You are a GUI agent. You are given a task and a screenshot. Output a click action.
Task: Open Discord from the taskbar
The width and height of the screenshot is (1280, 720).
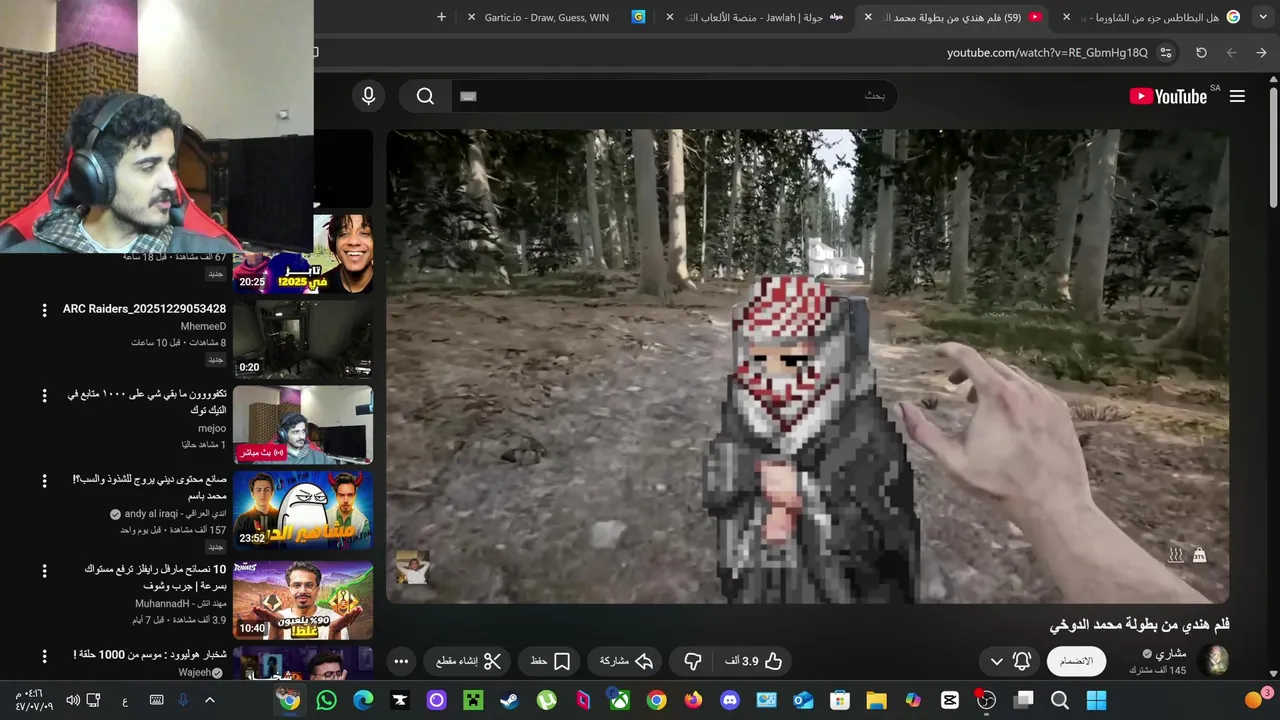coord(730,700)
